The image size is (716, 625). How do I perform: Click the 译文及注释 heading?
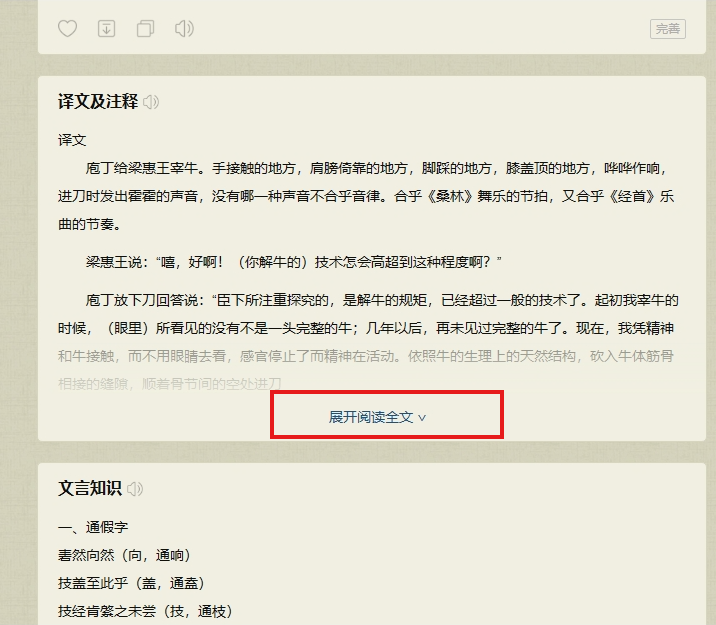[98, 102]
